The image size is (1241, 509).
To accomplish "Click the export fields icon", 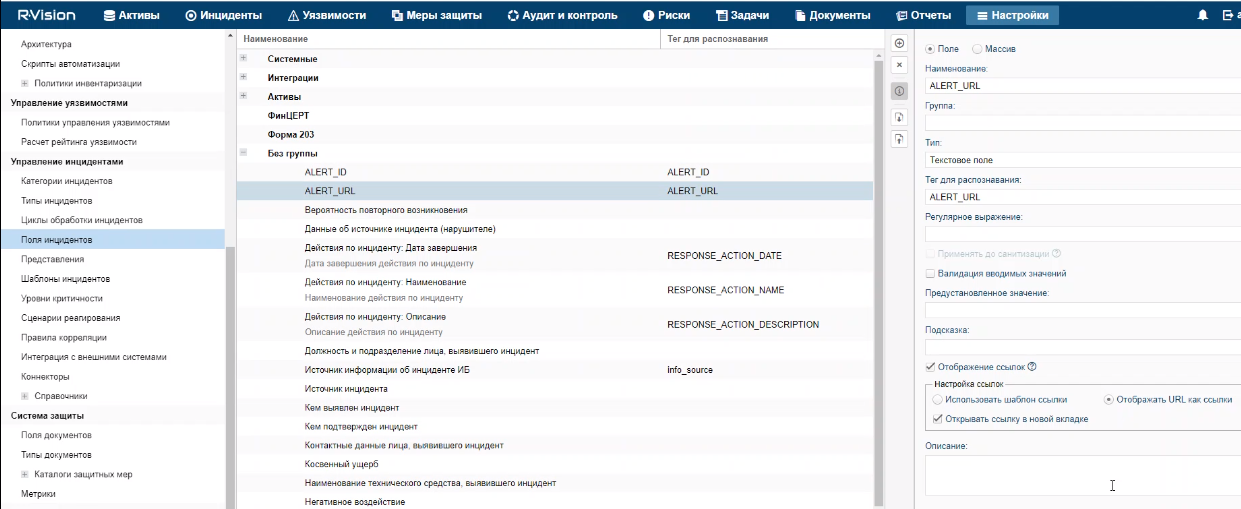I will [899, 138].
